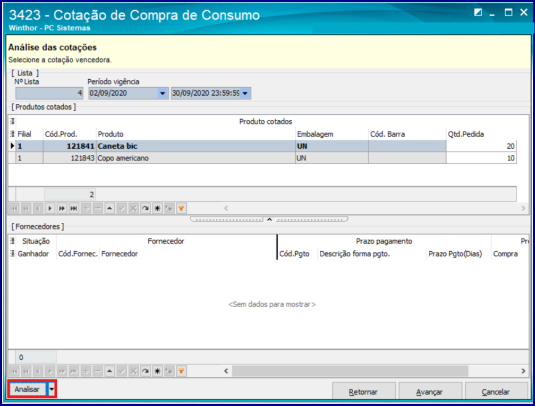
Task: Click insert (plus) icon in Produtos cotados navigator
Action: pyautogui.click(x=86, y=208)
